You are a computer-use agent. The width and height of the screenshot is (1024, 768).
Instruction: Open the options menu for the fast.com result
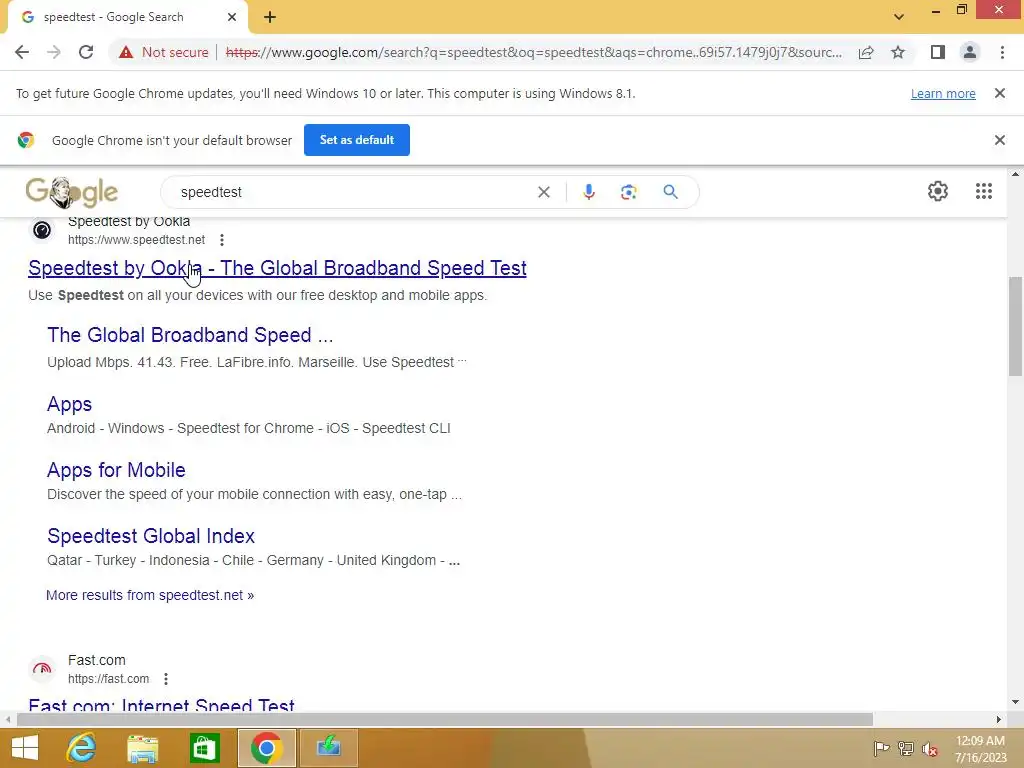coord(166,679)
